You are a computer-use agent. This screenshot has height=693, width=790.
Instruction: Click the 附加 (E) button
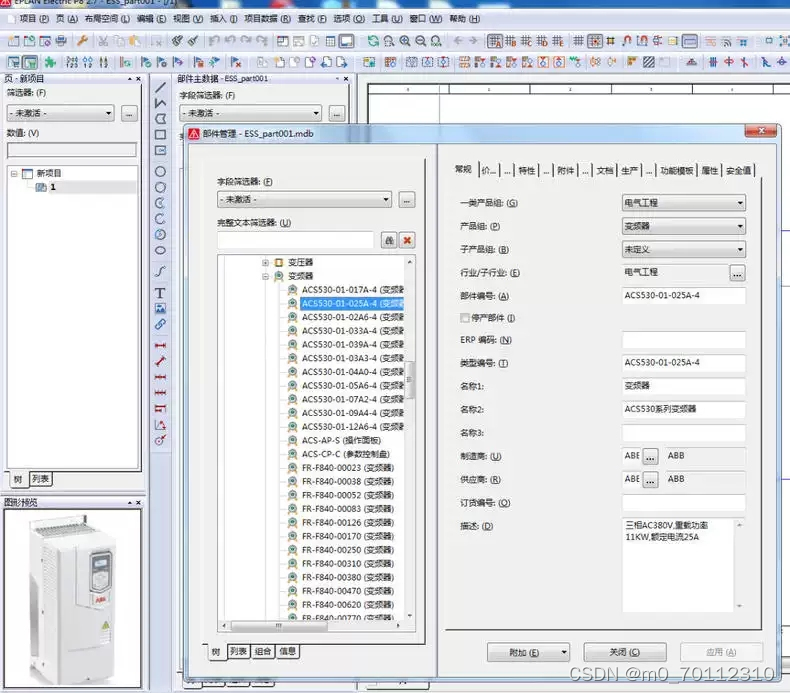pos(528,652)
